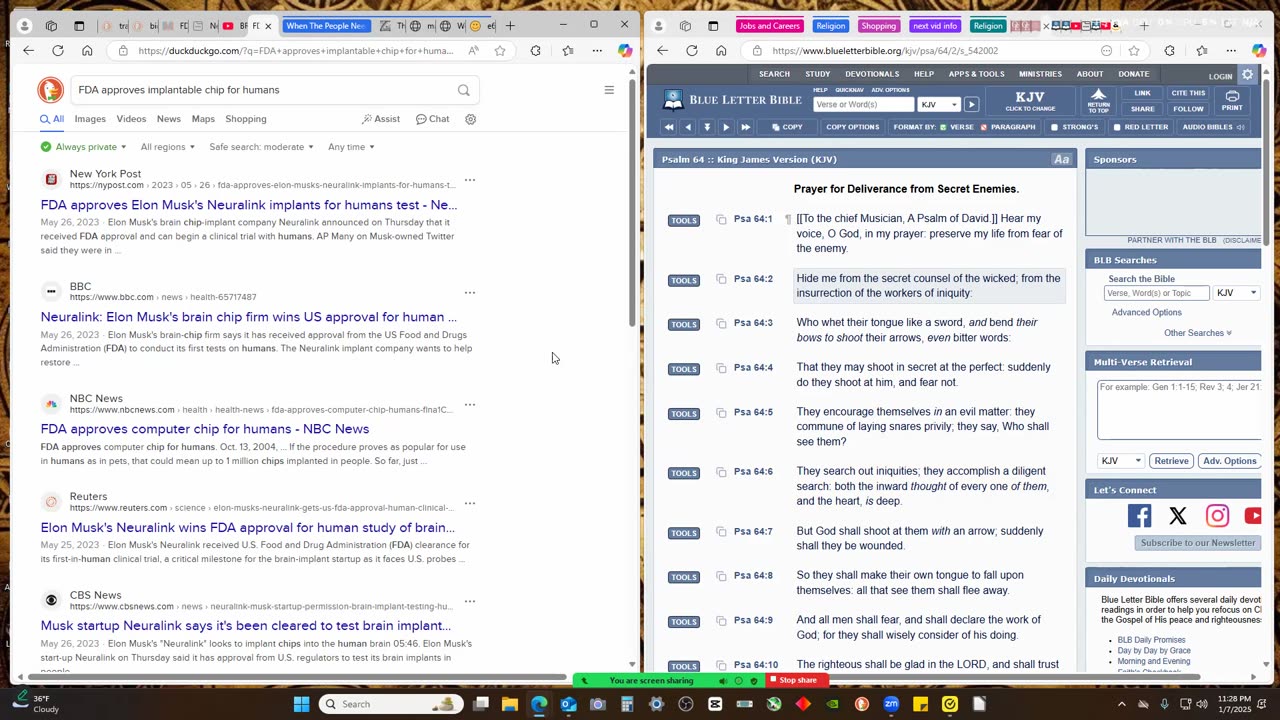
Task: Open Blue Letter Bible Instagram page
Action: coord(1217,516)
